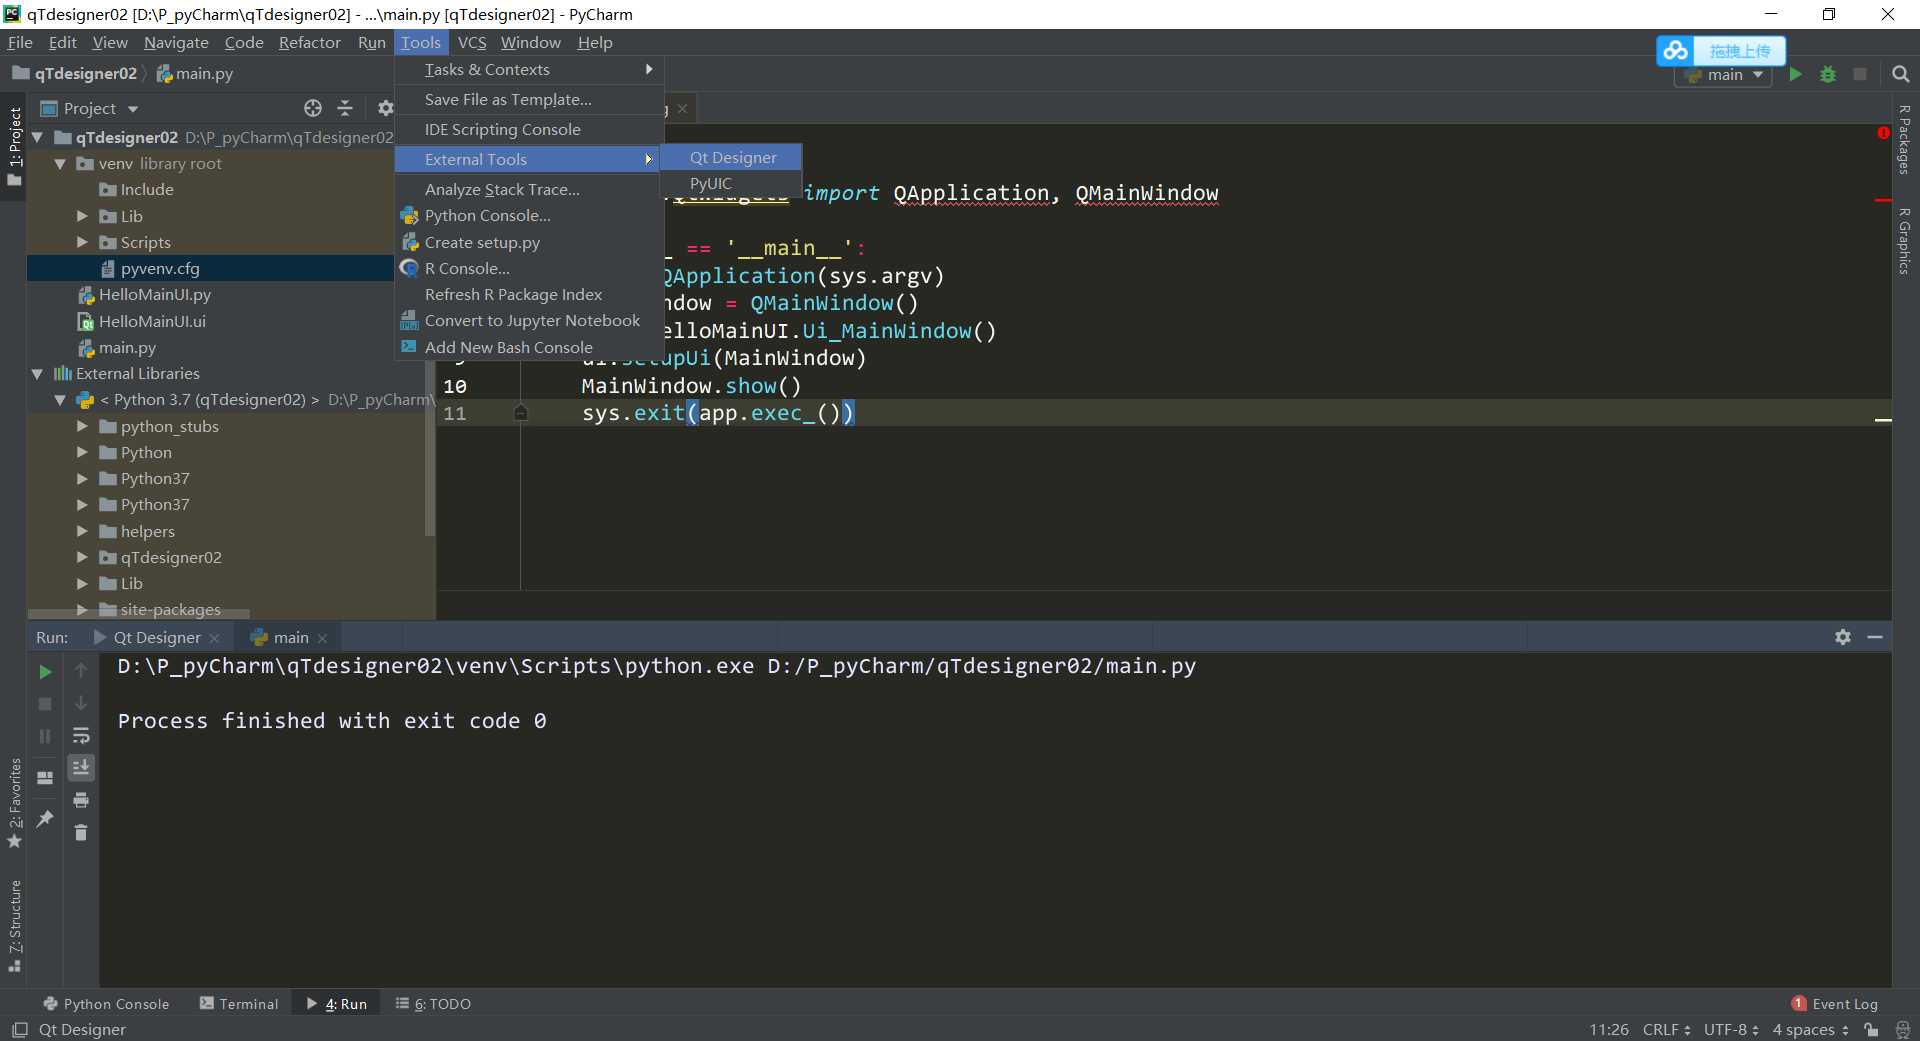Run the main configuration with green play icon
This screenshot has width=1920, height=1041.
1796,74
